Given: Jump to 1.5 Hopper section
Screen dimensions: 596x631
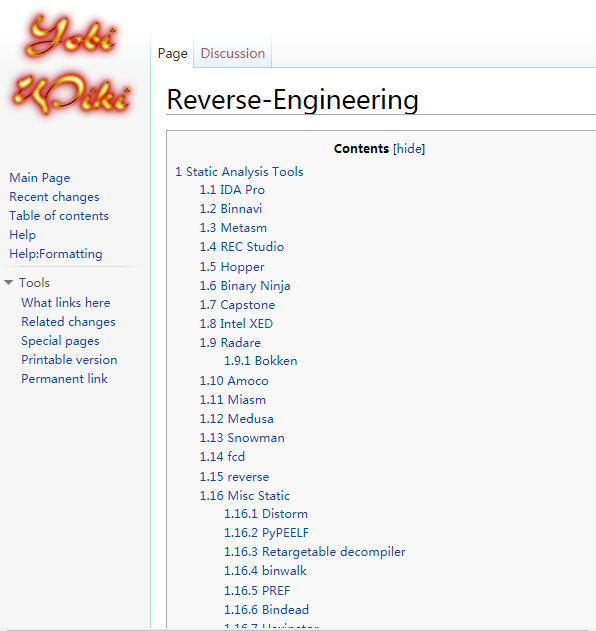Looking at the screenshot, I should click(232, 267).
